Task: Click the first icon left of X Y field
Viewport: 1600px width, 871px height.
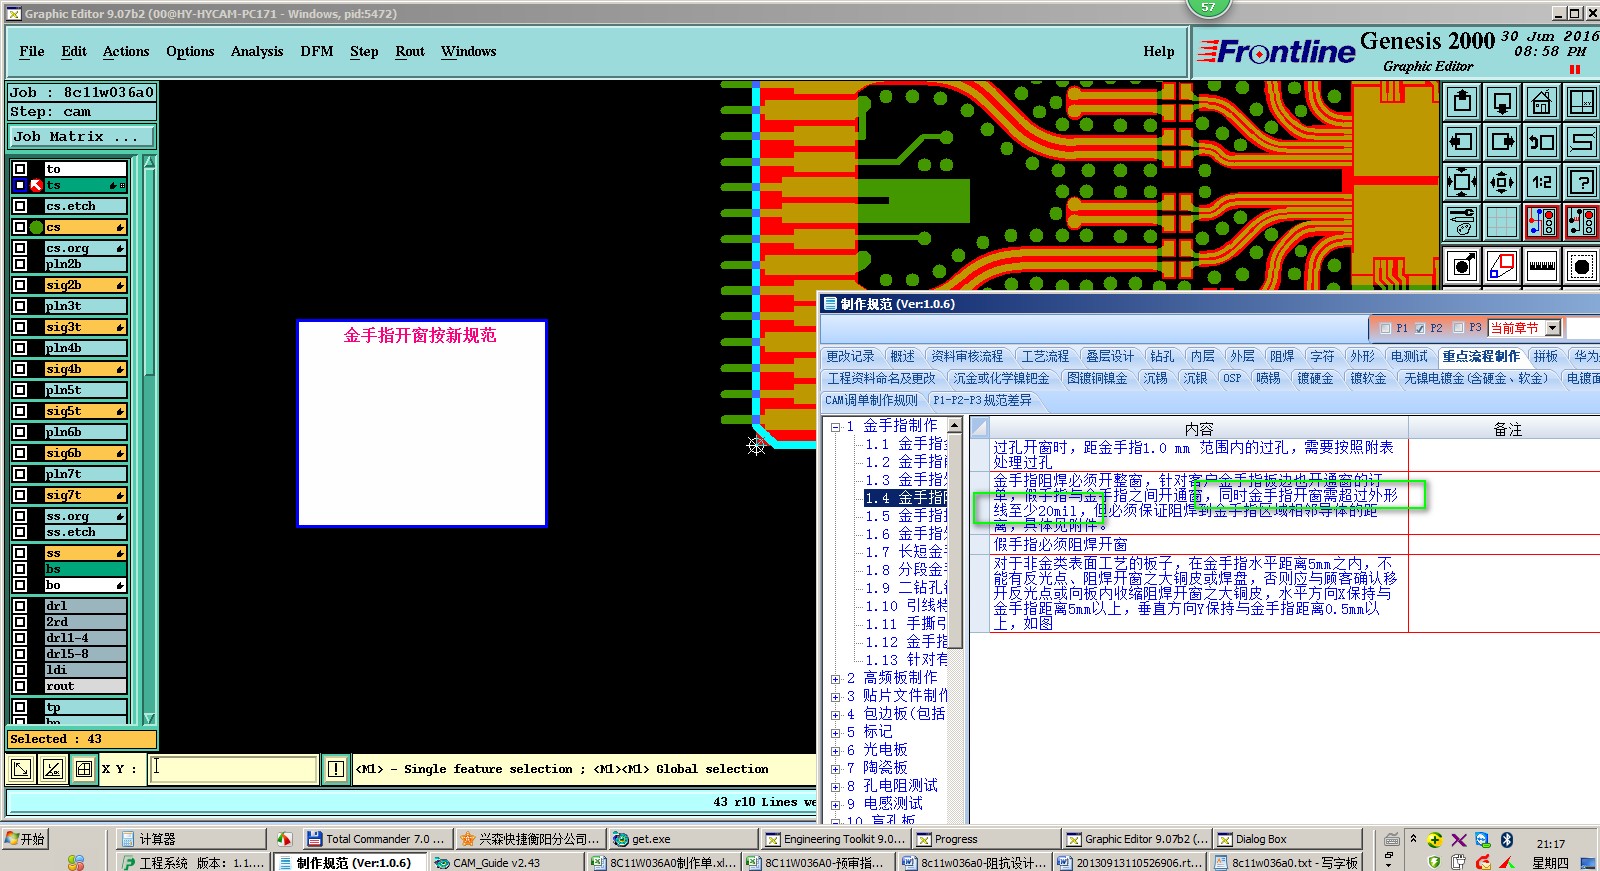Action: tap(21, 769)
